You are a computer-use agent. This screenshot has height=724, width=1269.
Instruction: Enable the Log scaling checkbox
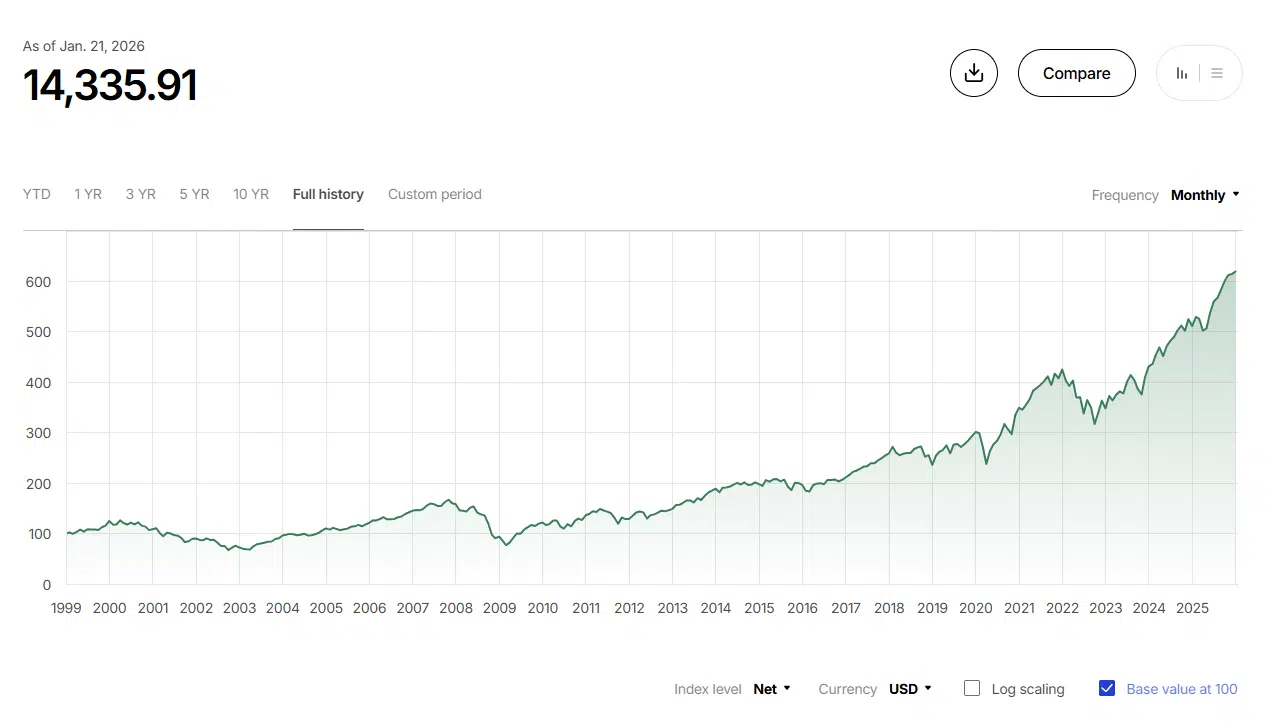(x=972, y=688)
